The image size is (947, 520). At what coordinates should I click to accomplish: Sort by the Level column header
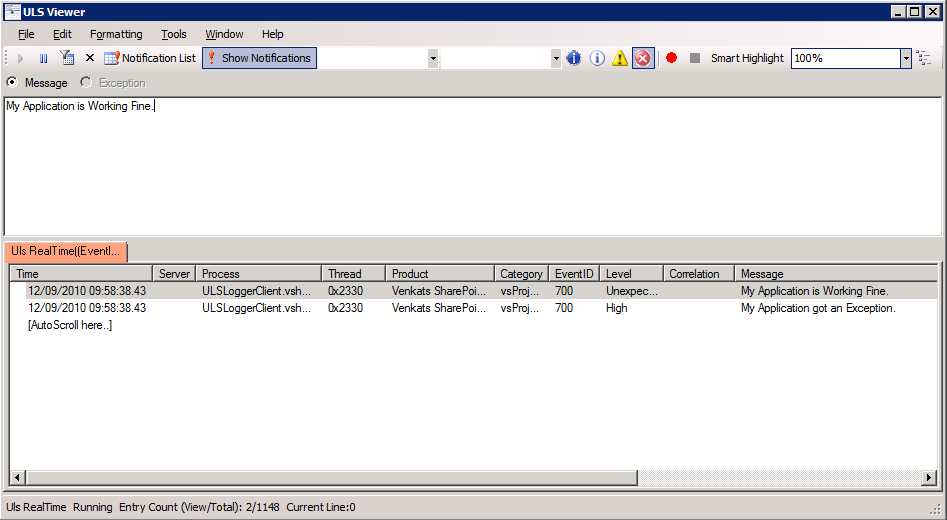point(632,274)
